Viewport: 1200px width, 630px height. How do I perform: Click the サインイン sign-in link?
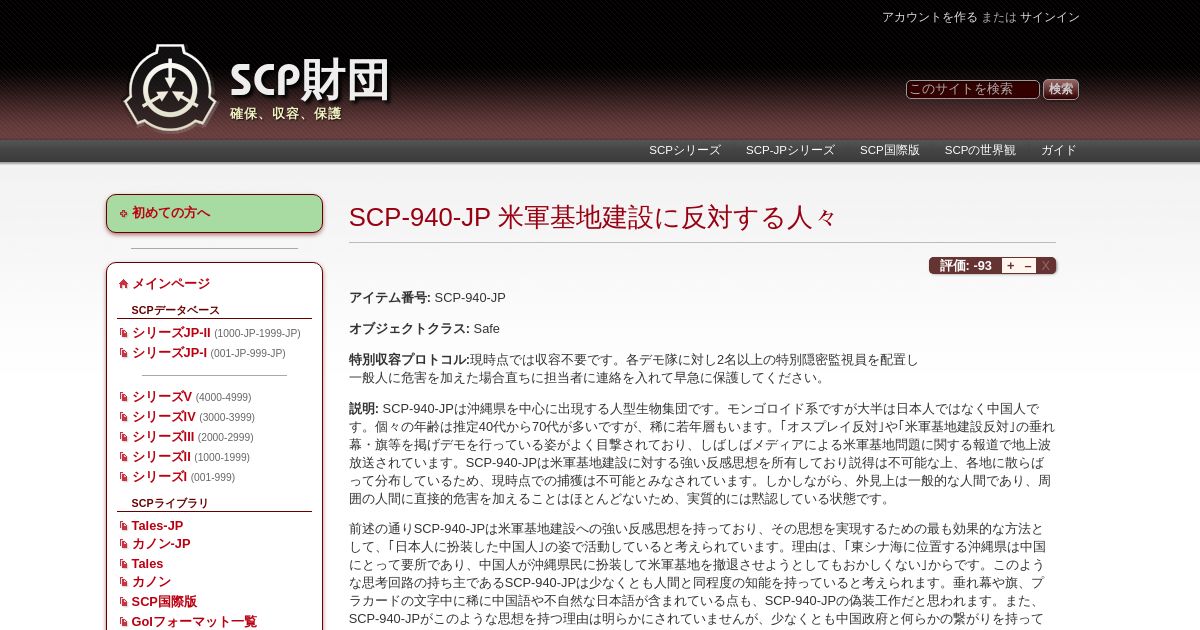coord(1050,17)
